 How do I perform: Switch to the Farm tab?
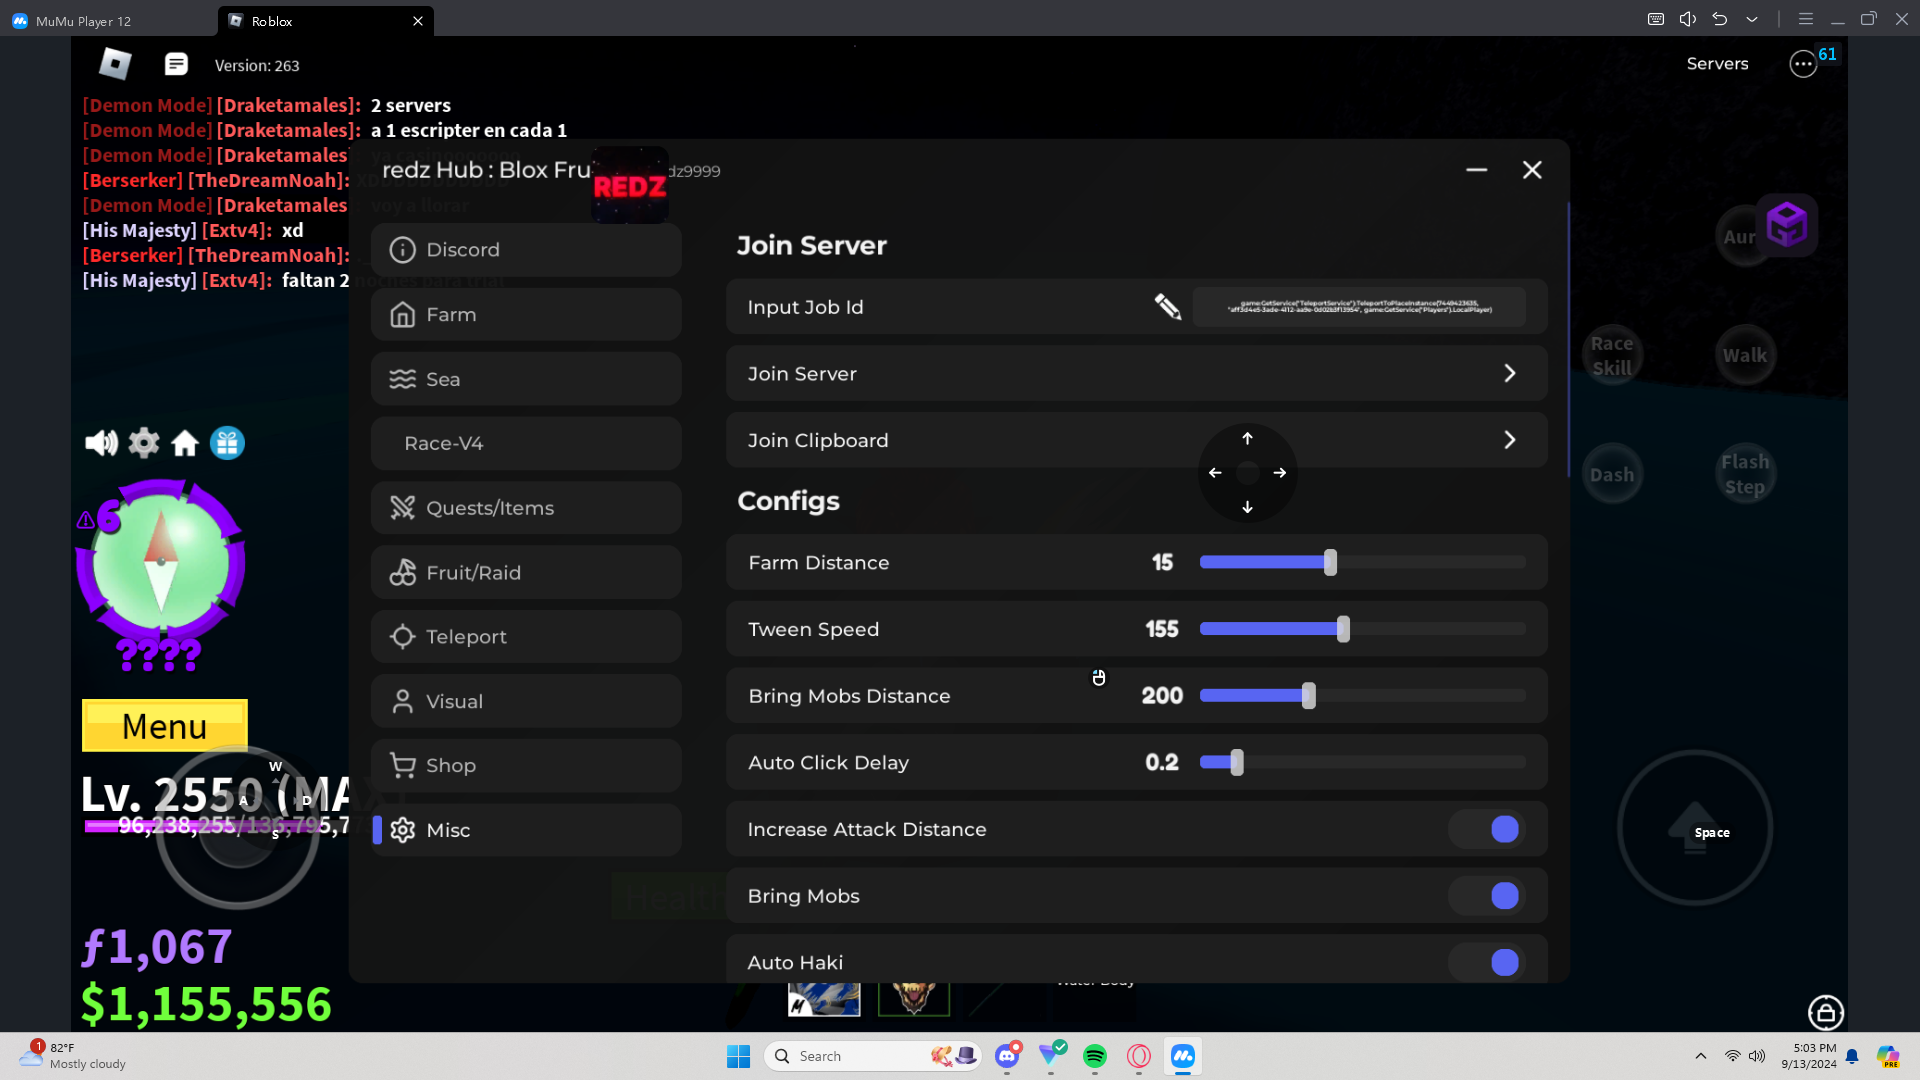pos(526,314)
